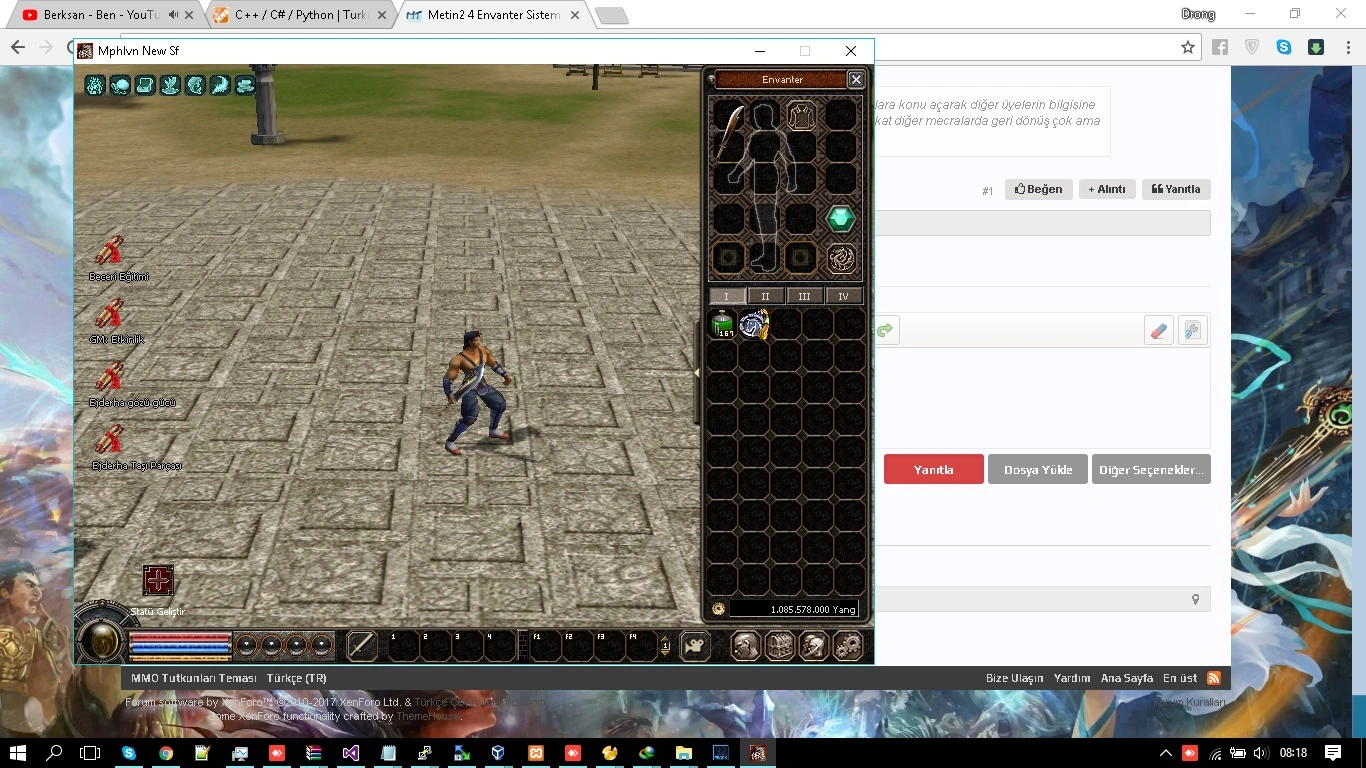The width and height of the screenshot is (1366, 768).
Task: Open the dragon soul alchemy button
Action: coord(841,259)
